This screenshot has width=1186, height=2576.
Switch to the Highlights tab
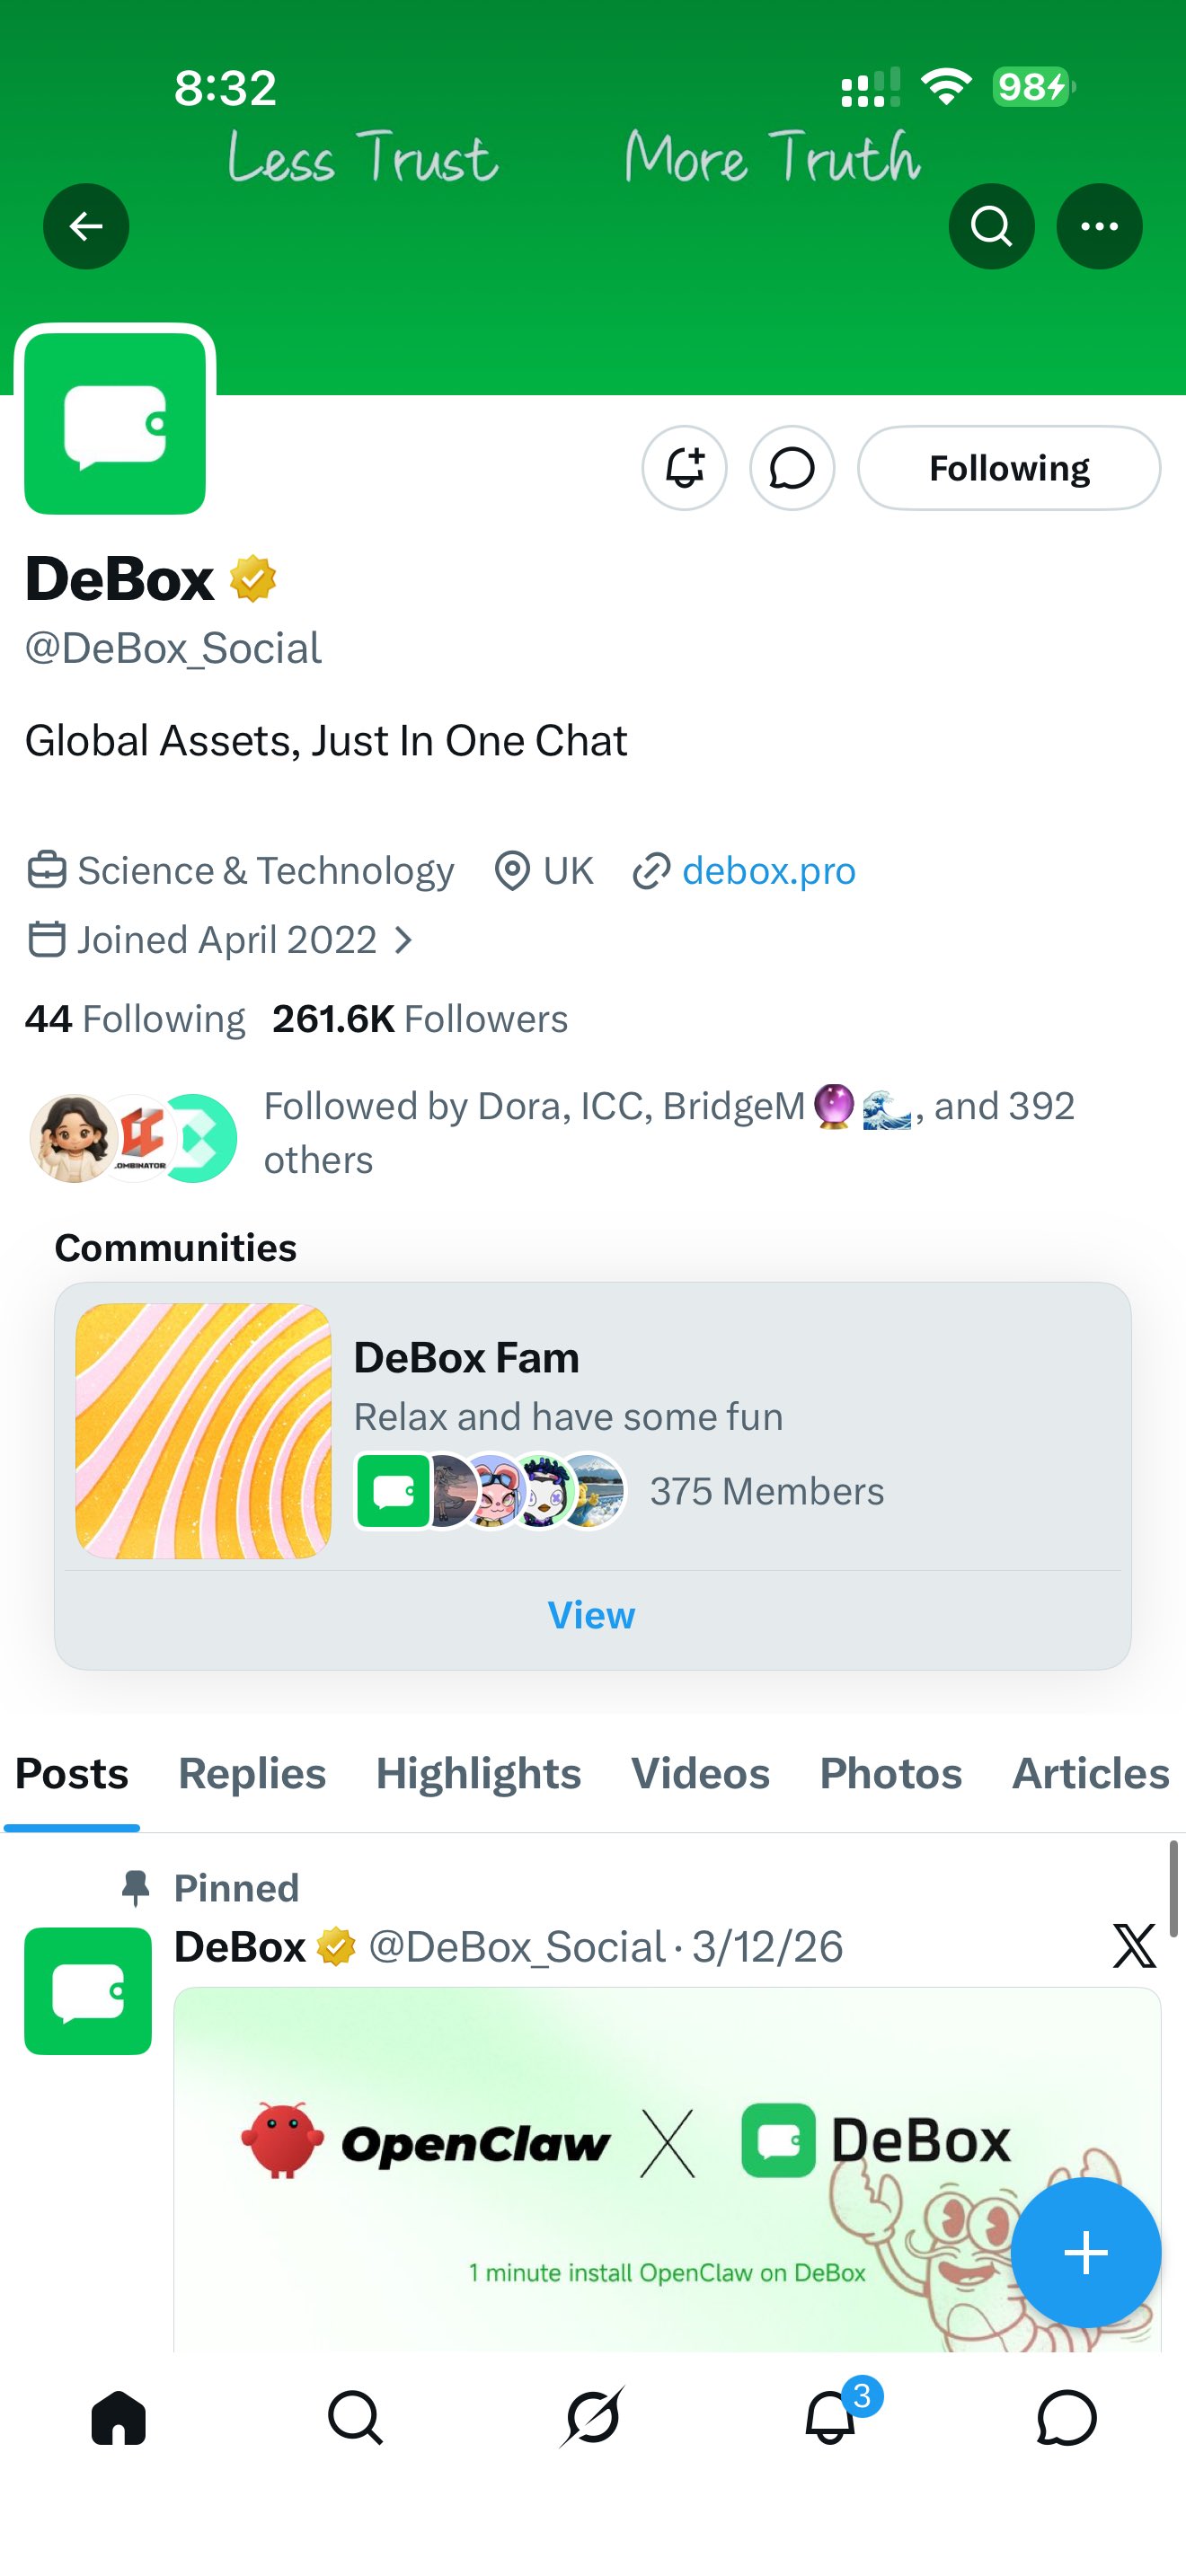(x=478, y=1774)
